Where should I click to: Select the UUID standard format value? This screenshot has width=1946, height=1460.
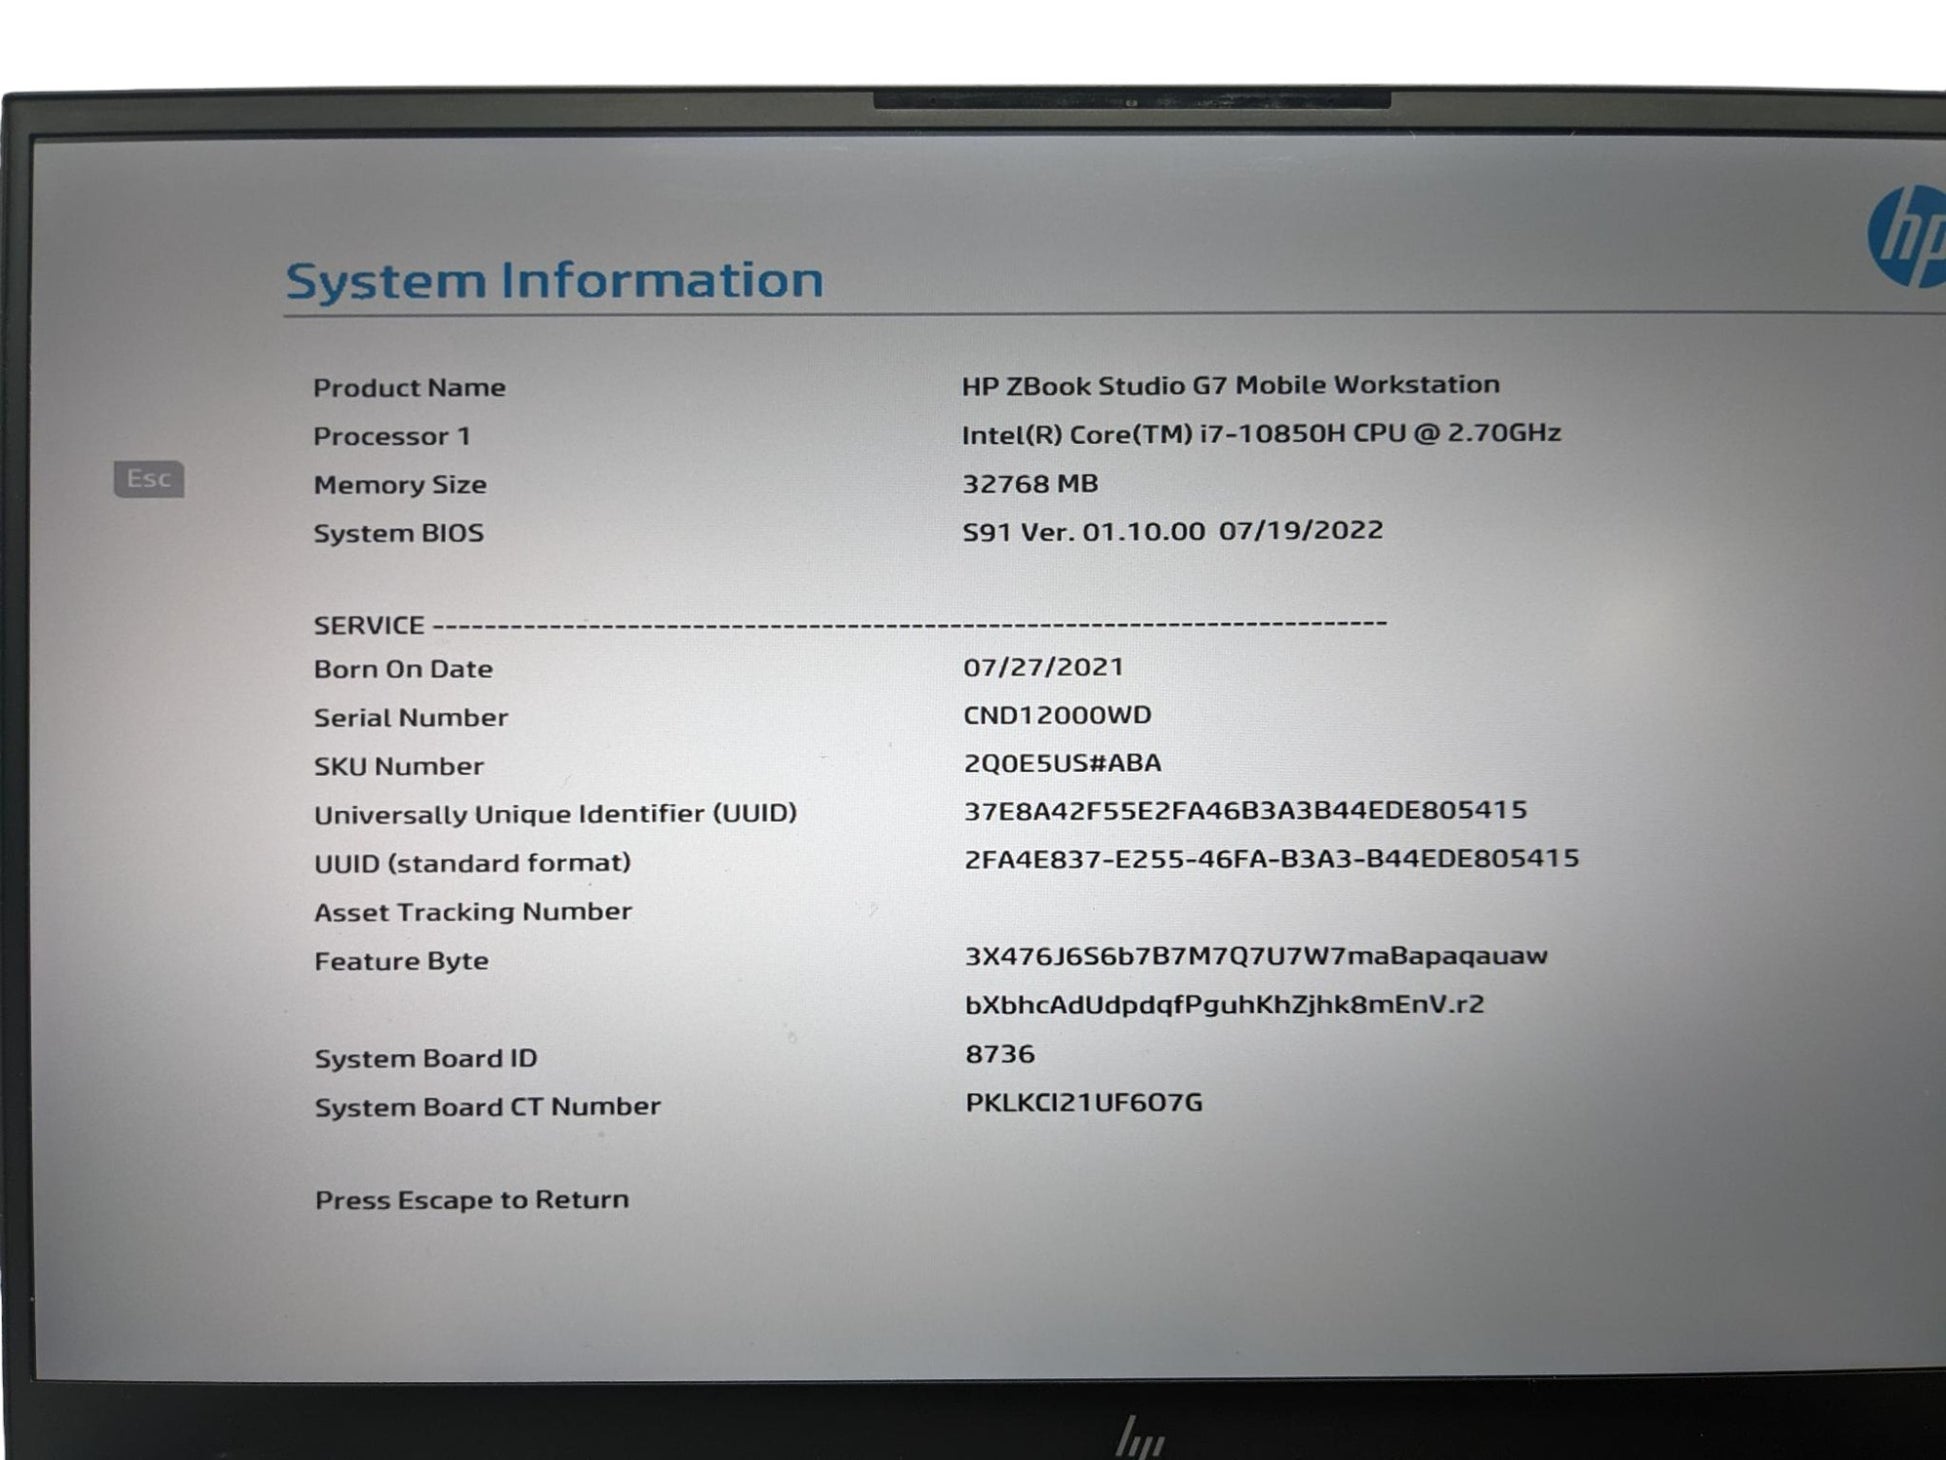[x=1270, y=858]
